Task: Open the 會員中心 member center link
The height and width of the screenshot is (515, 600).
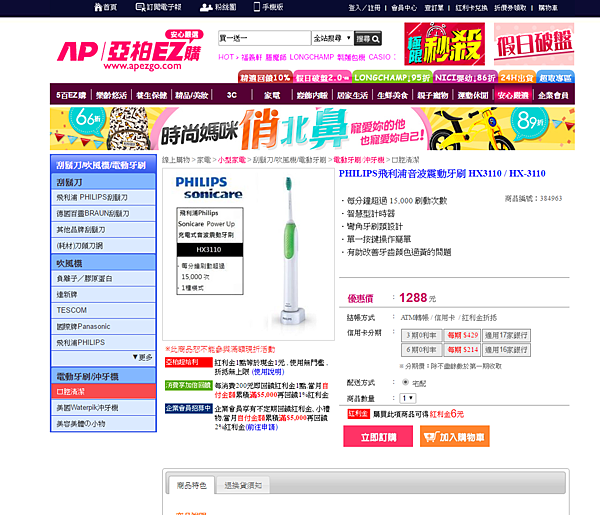Action: point(404,8)
